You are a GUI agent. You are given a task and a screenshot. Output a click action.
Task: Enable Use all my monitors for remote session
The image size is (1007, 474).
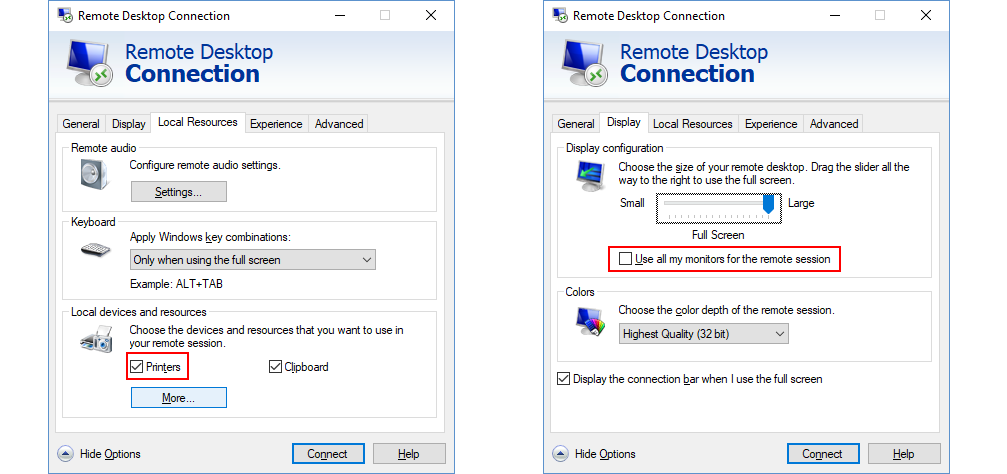625,259
